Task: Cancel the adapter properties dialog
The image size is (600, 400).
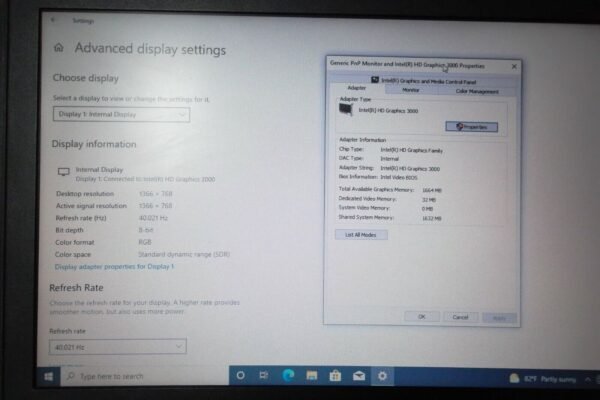Action: click(460, 317)
